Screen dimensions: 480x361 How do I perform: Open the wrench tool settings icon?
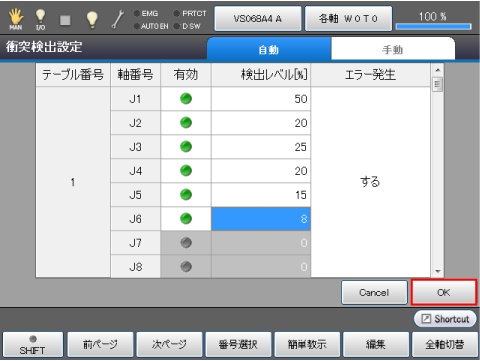click(118, 19)
